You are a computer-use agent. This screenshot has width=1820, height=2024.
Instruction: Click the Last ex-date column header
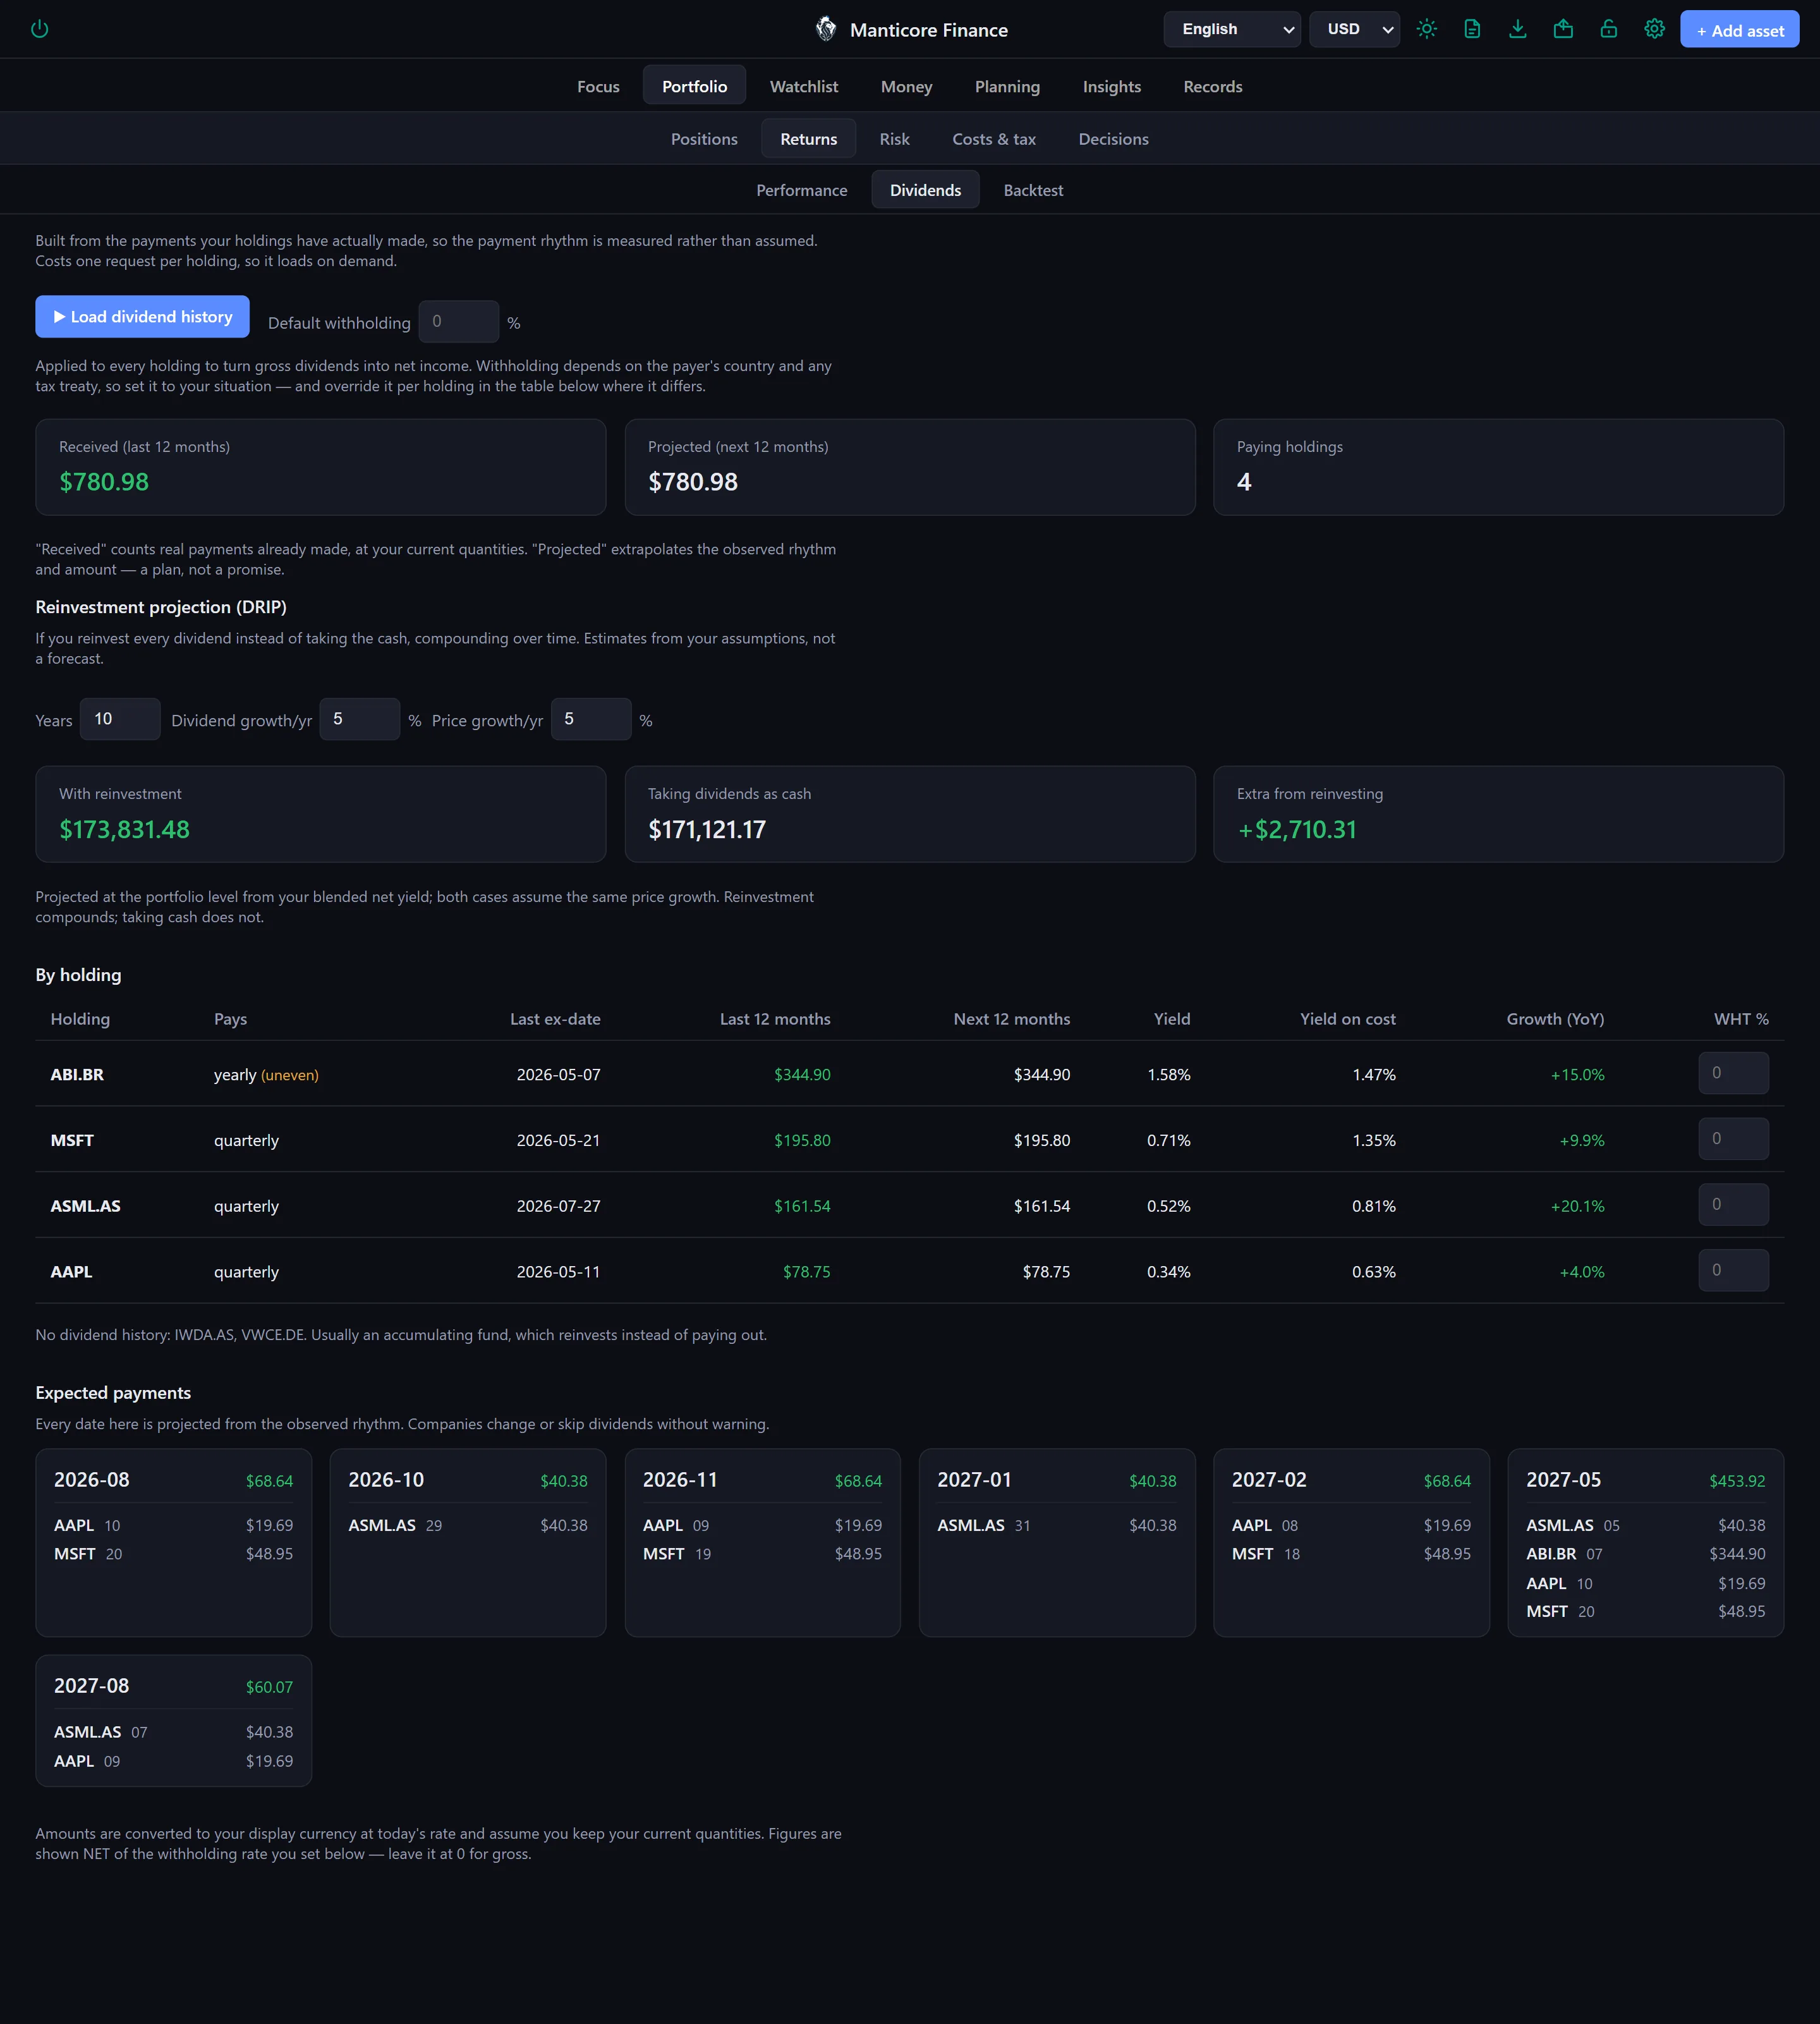(x=555, y=1019)
